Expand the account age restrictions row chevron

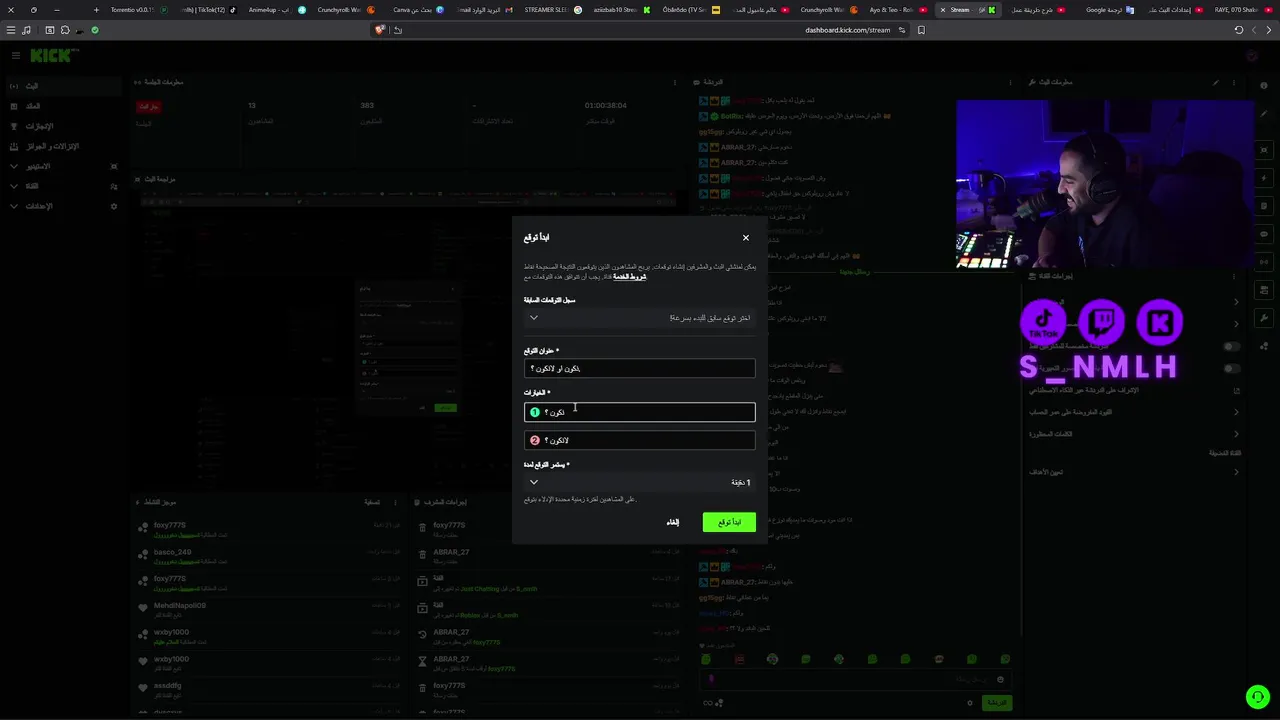pyautogui.click(x=1236, y=412)
